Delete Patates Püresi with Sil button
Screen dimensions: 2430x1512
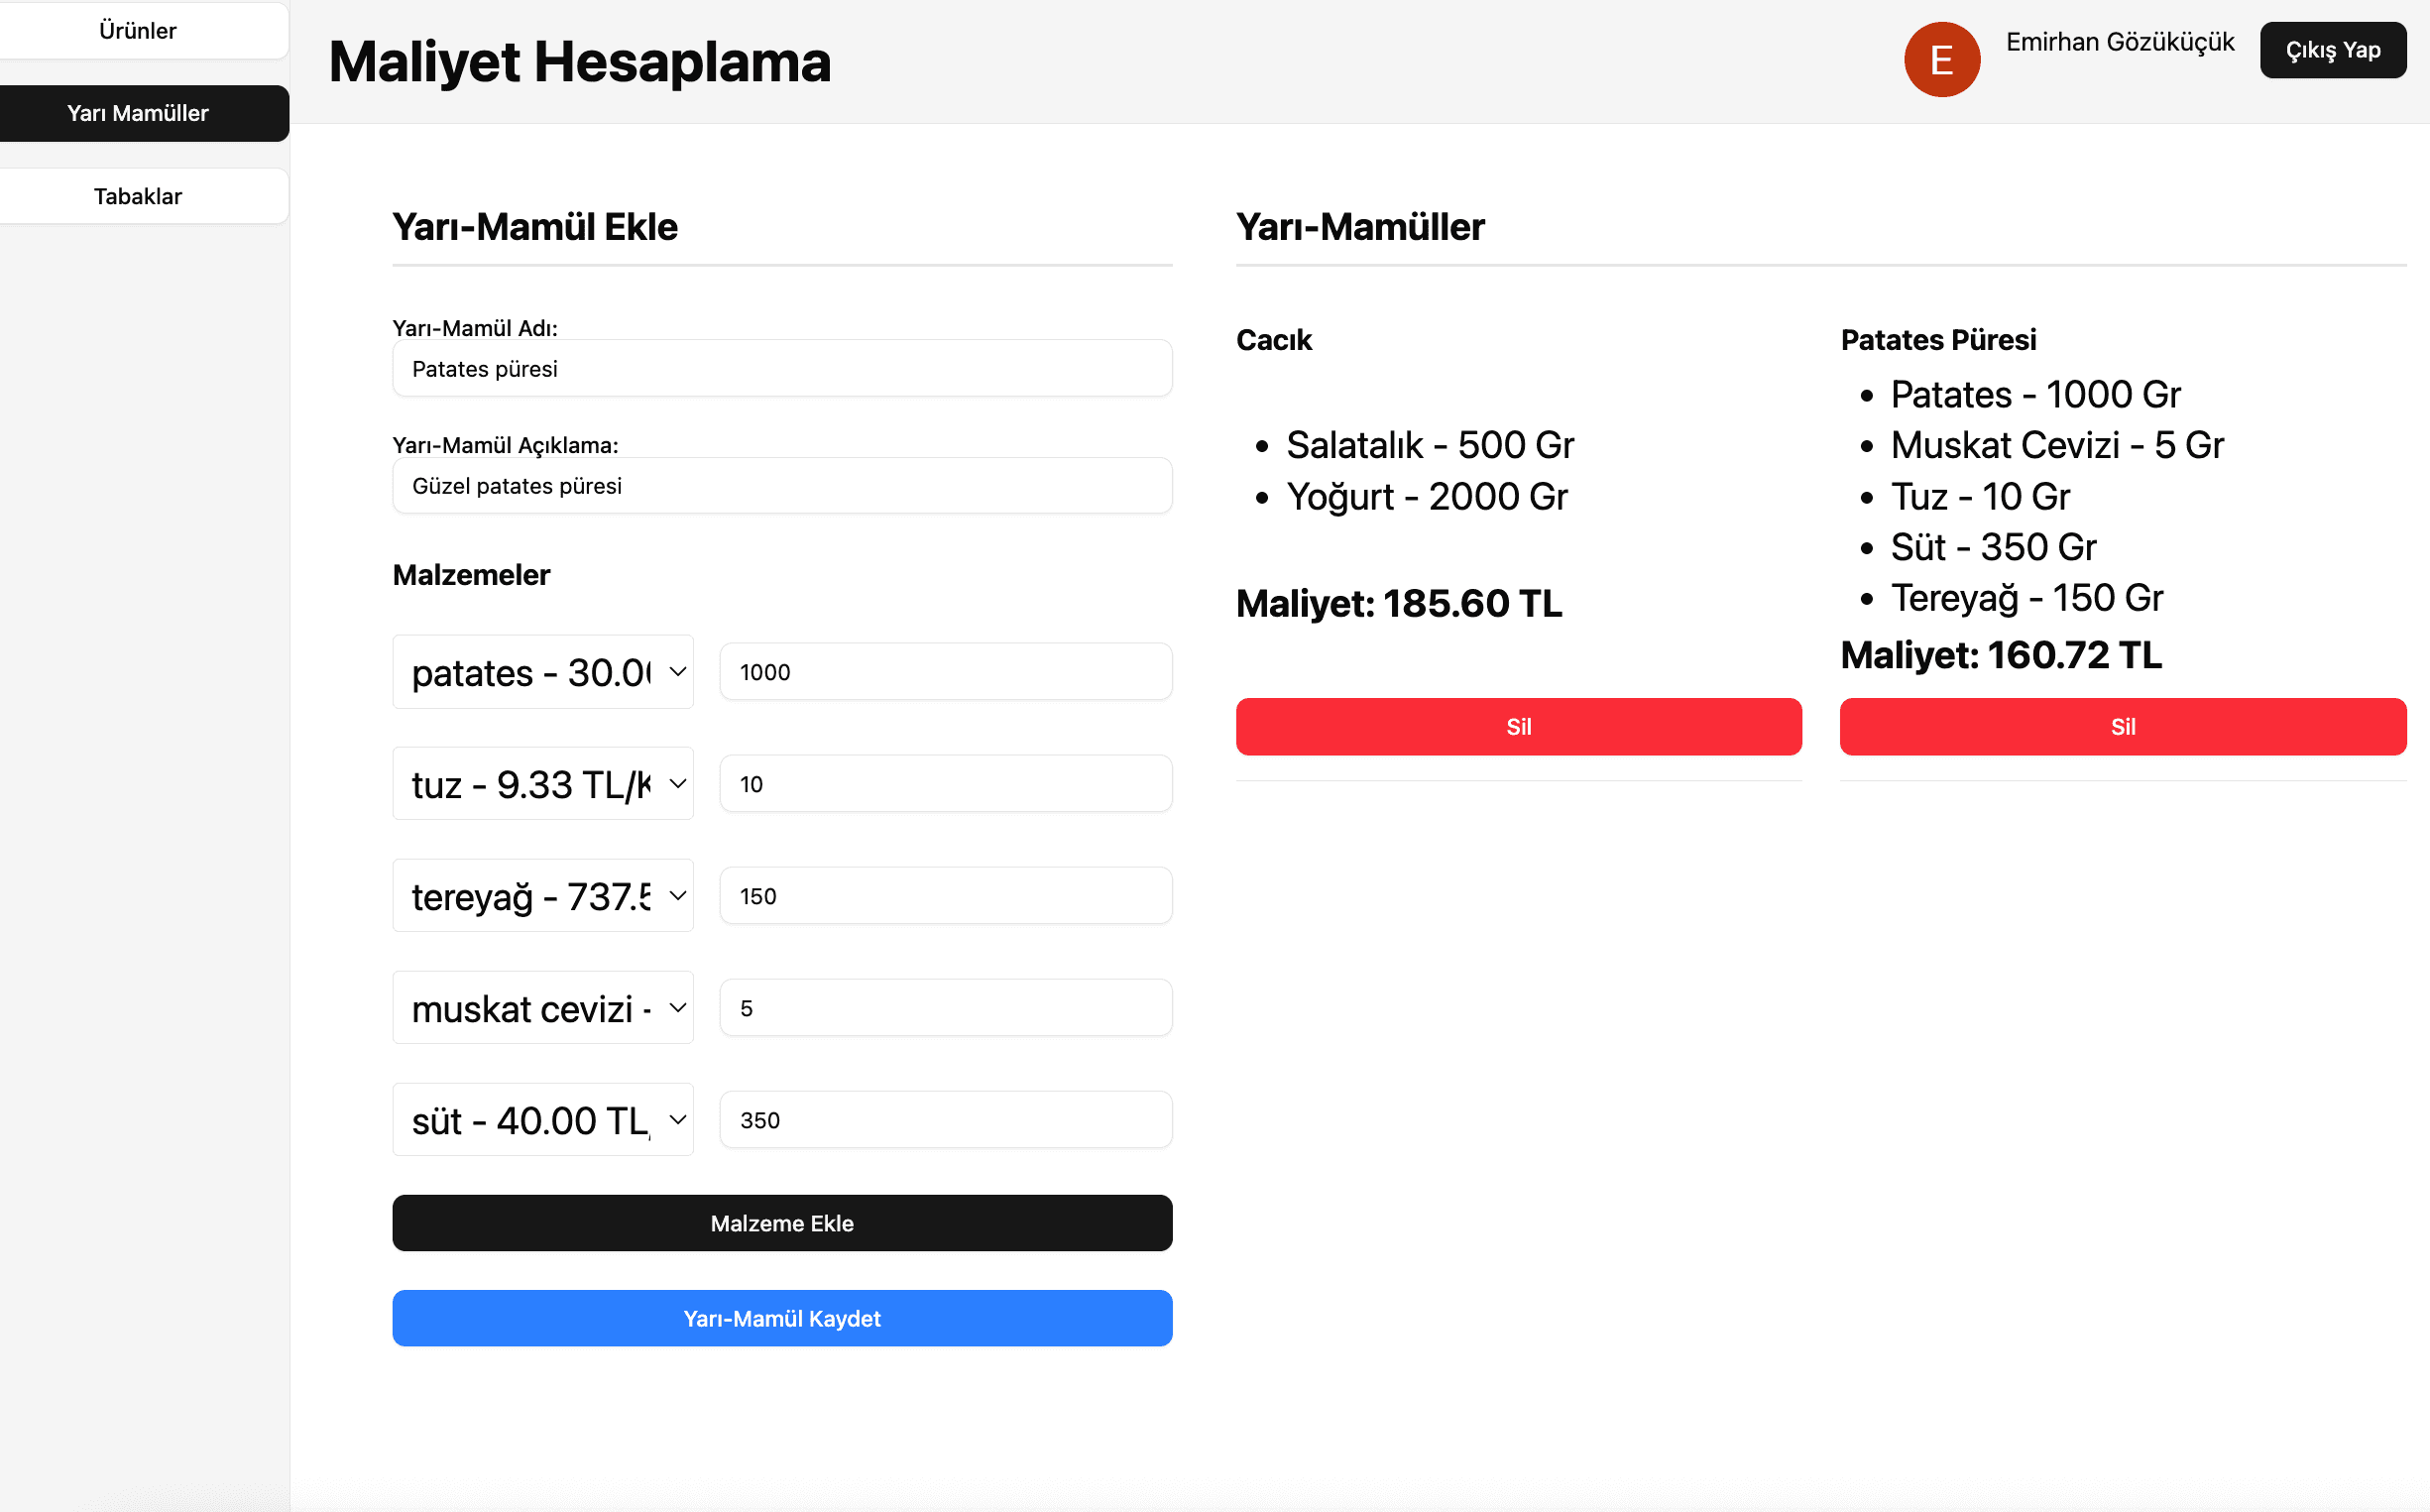click(2122, 727)
